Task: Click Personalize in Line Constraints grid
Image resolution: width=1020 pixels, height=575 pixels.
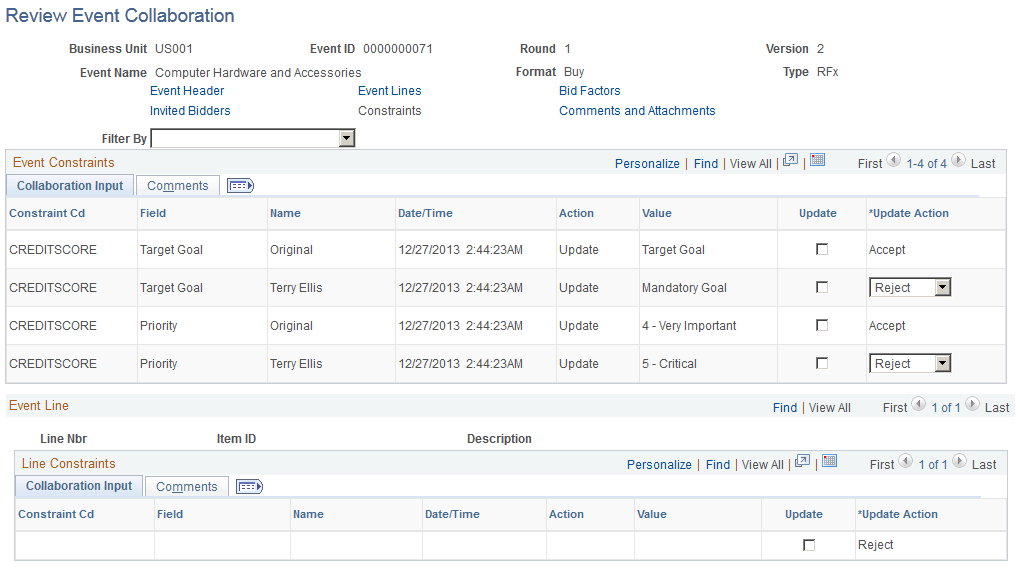Action: click(659, 465)
